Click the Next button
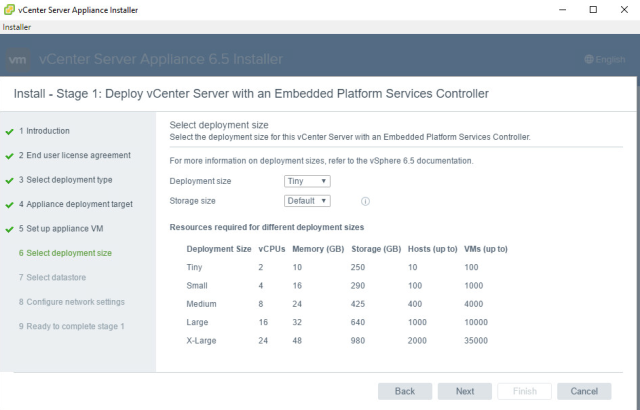640x410 pixels. click(x=465, y=391)
